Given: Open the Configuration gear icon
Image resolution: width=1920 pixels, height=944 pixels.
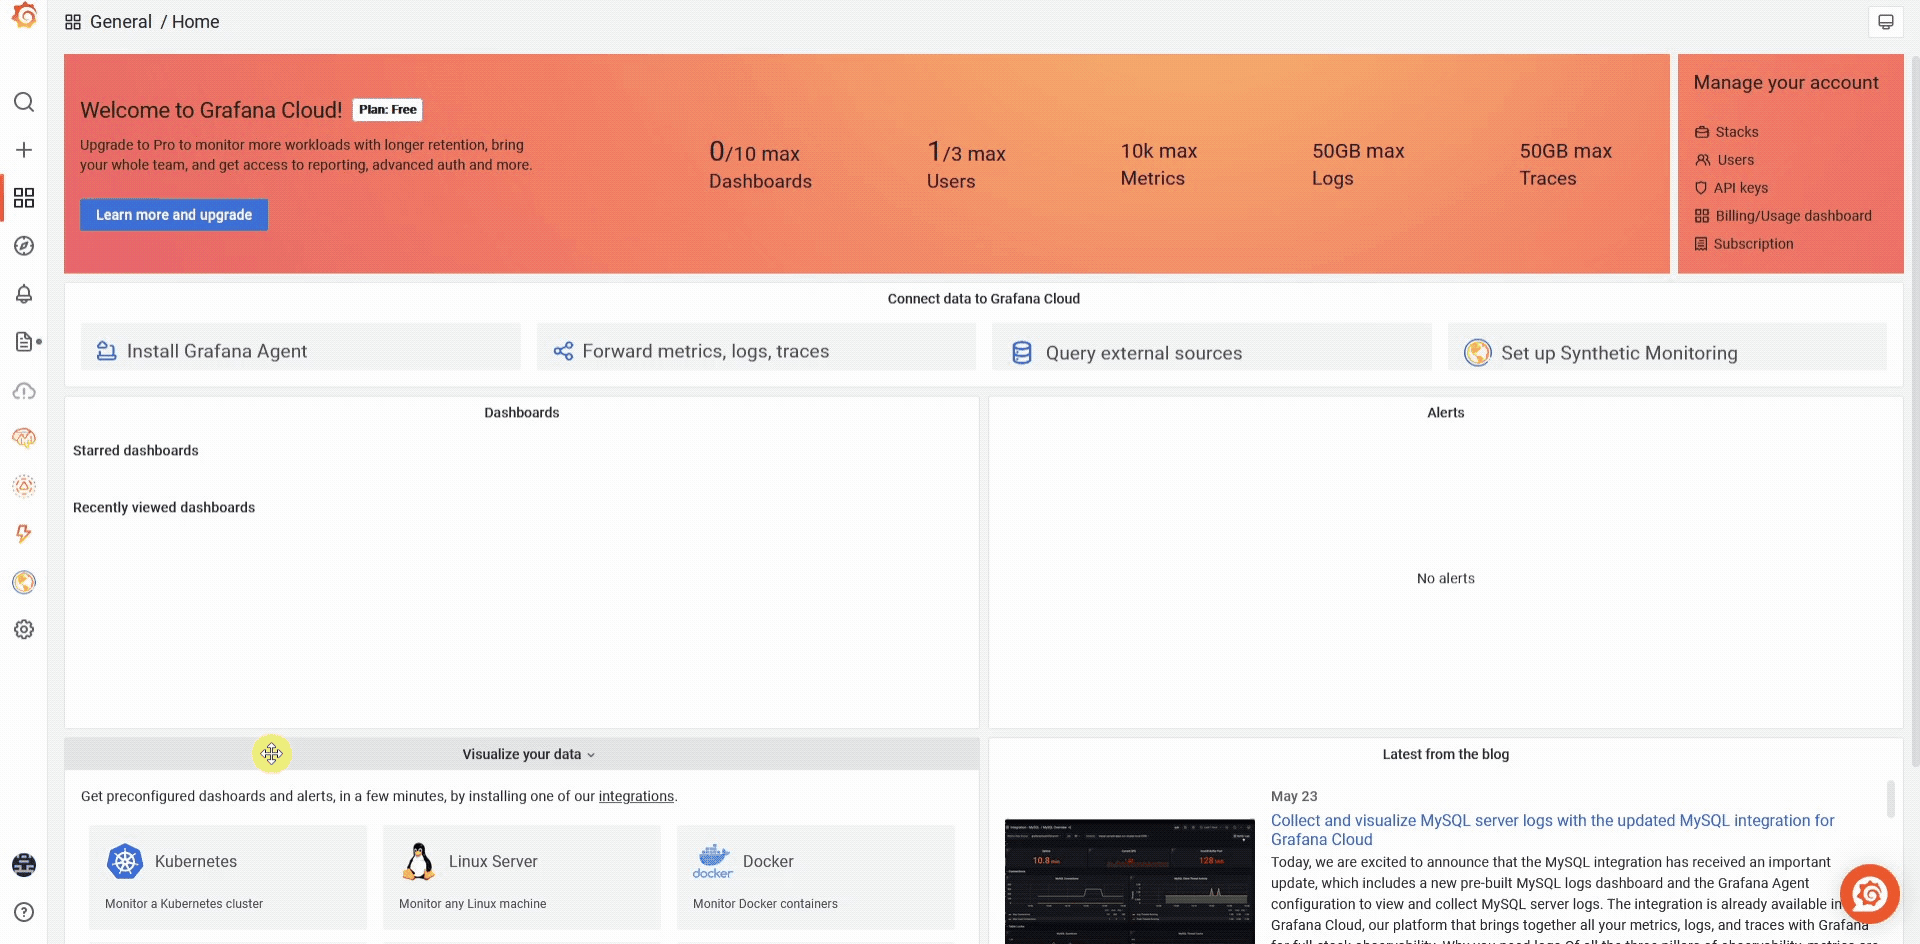Looking at the screenshot, I should (24, 629).
